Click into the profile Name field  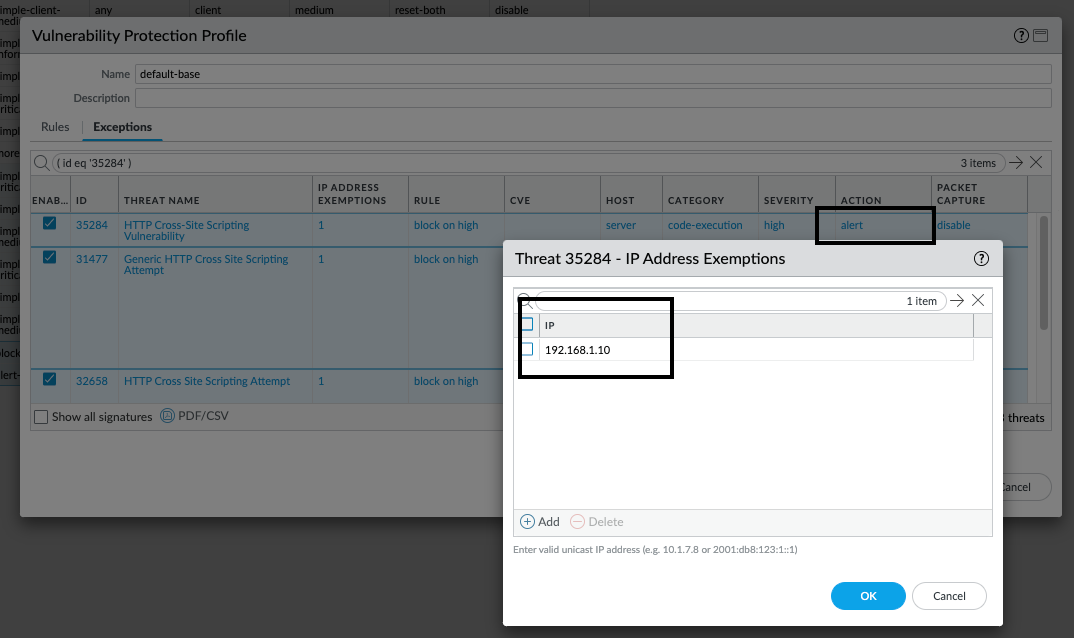tap(593, 74)
